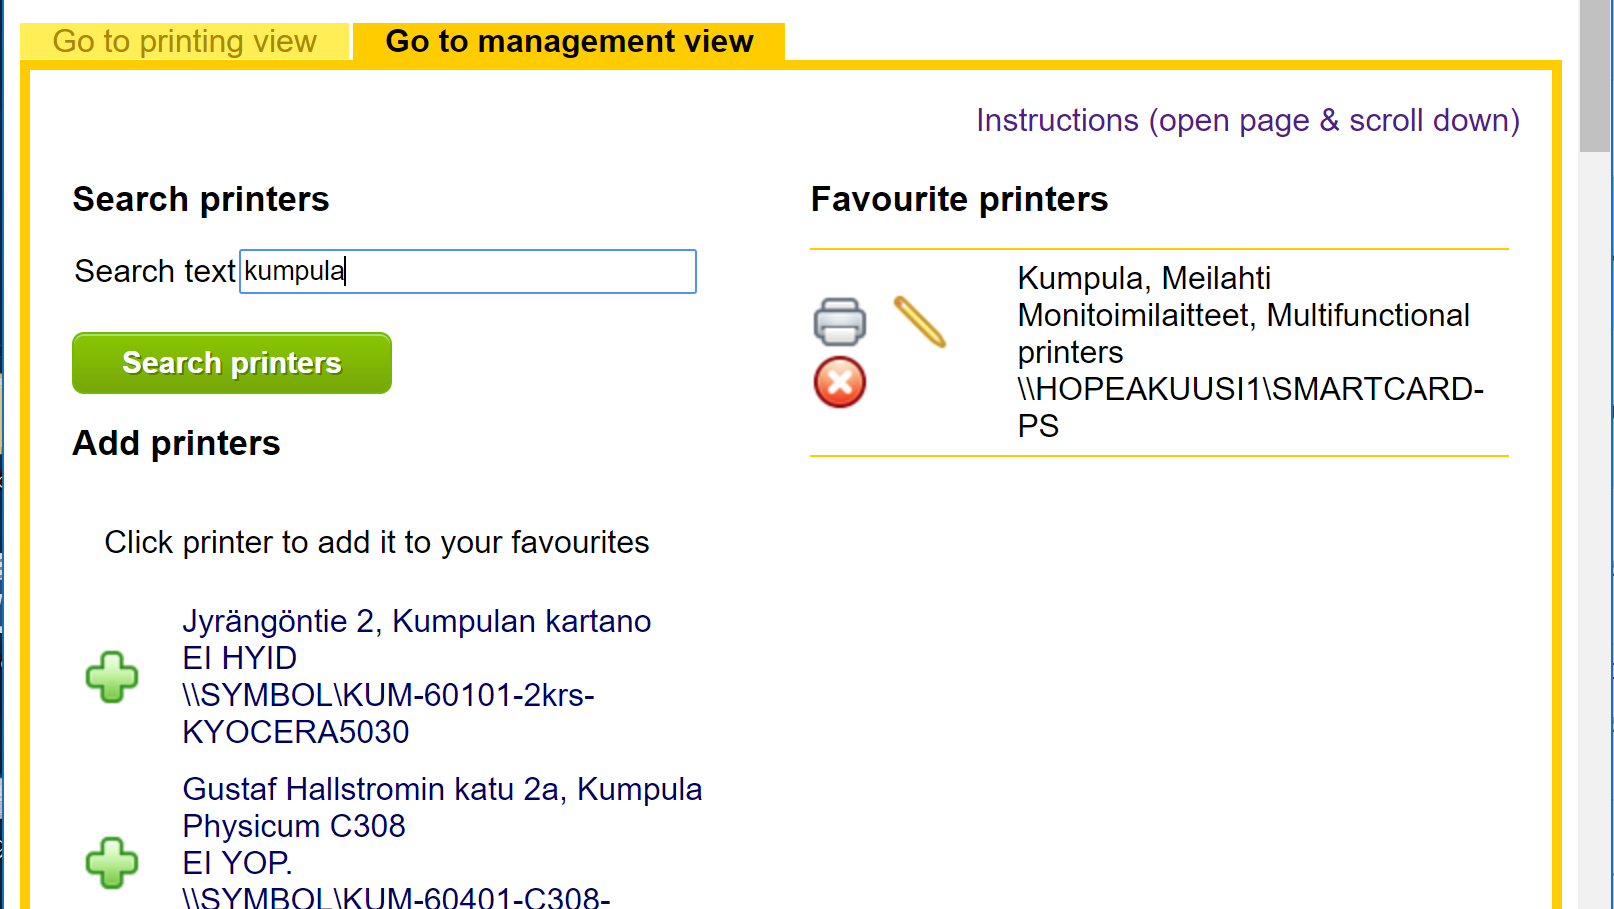Add Jyrängöntie 2 printer using green plus
Screen dimensions: 1614x909
[x=112, y=677]
